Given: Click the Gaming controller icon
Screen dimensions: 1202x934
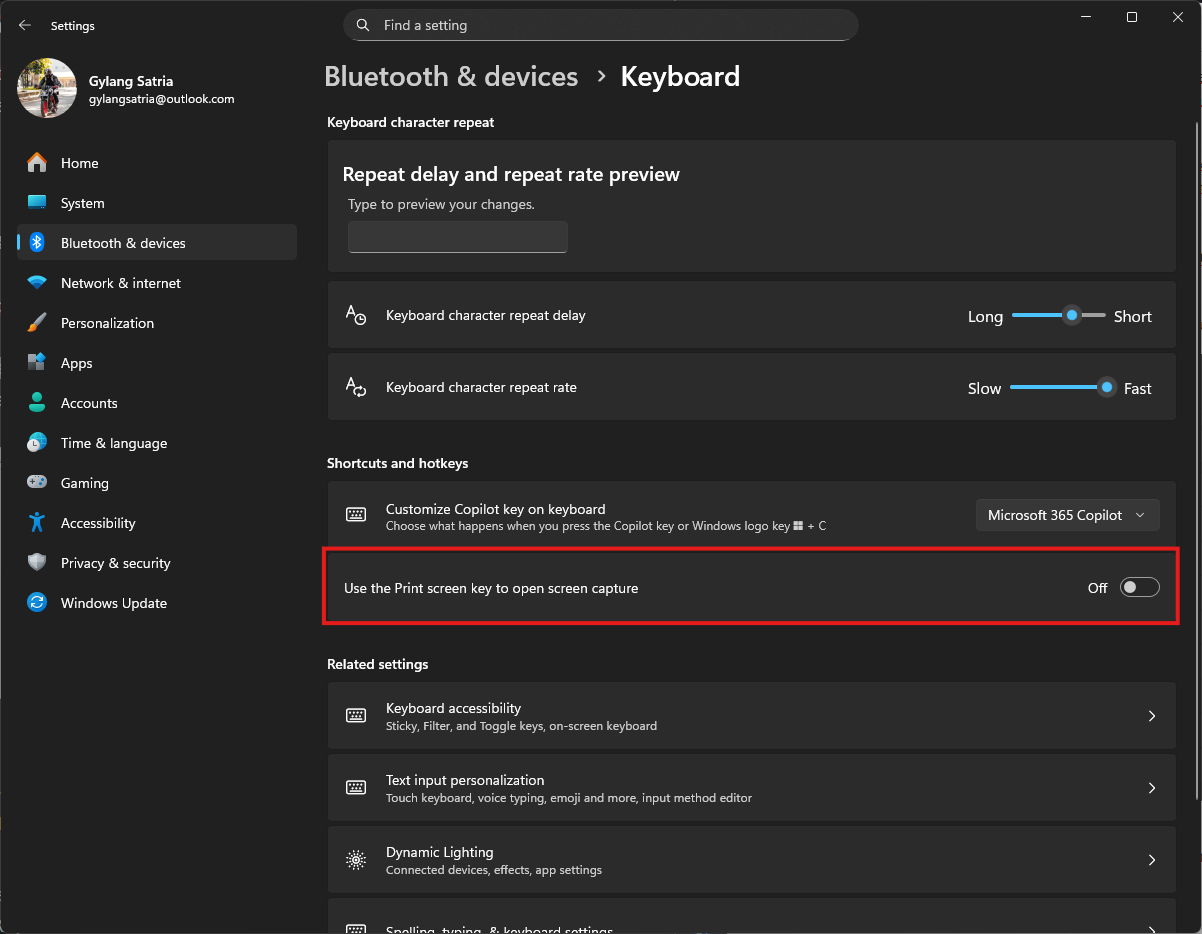Looking at the screenshot, I should tap(37, 483).
